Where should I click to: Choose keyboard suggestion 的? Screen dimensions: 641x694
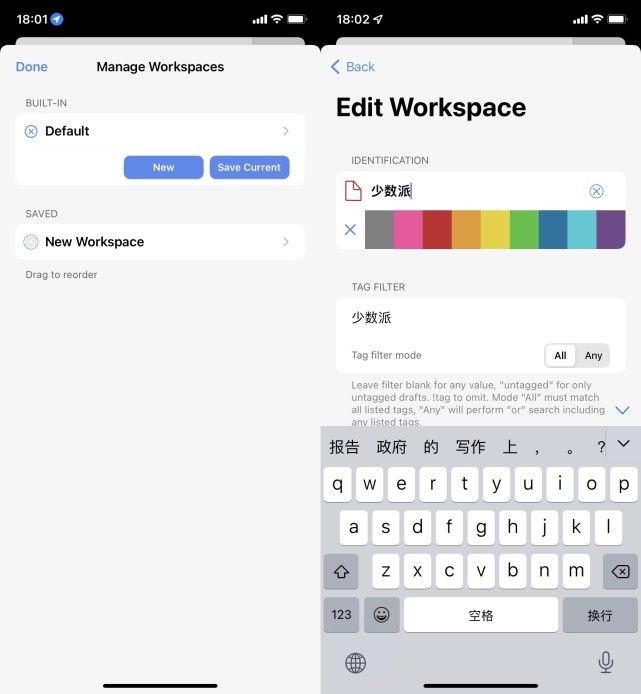(x=431, y=447)
